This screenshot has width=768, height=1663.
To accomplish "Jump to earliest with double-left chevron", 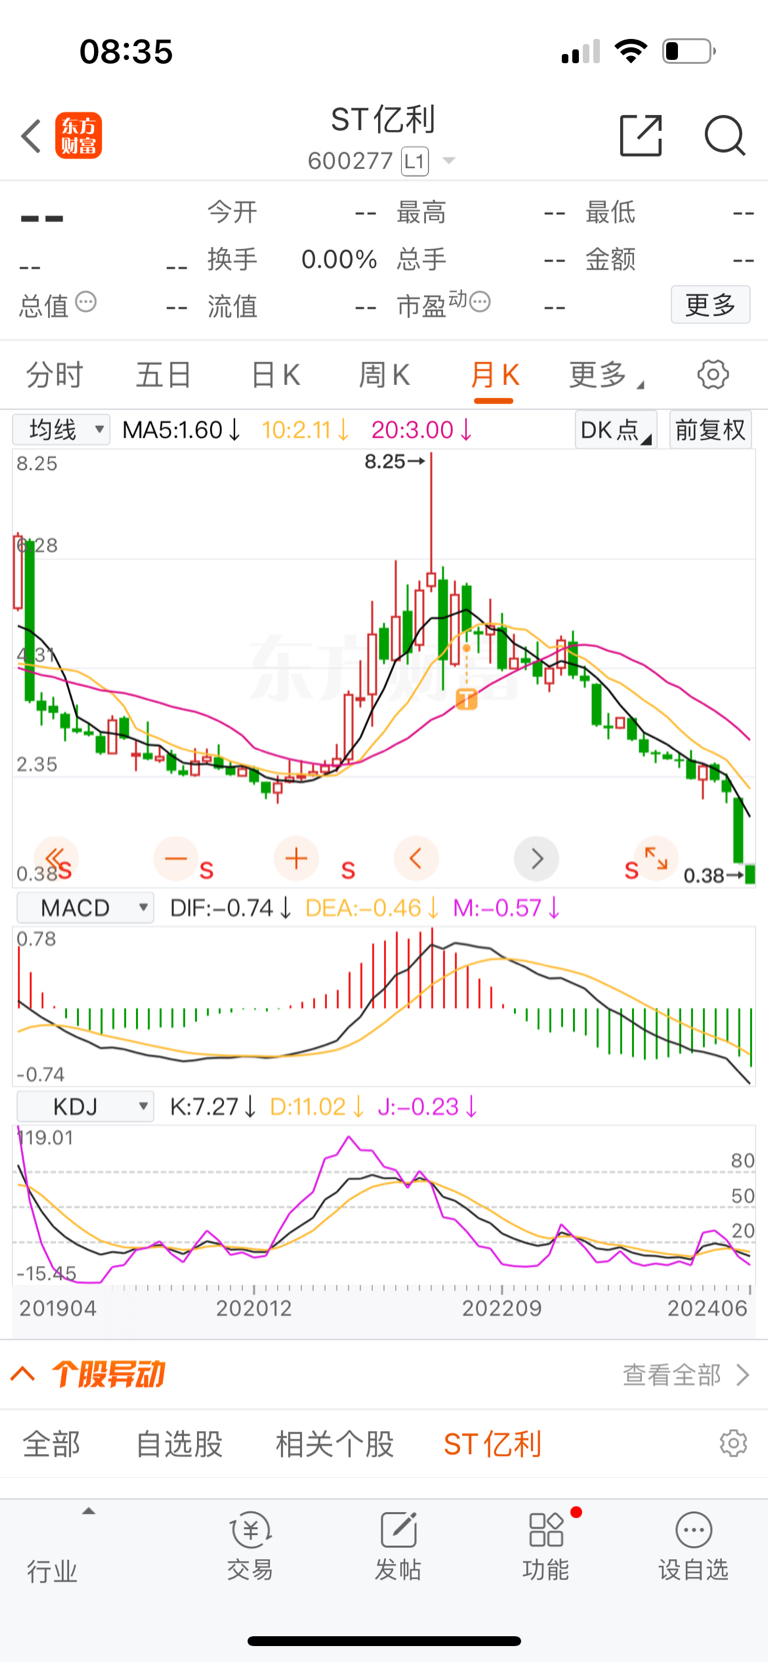I will 55,858.
